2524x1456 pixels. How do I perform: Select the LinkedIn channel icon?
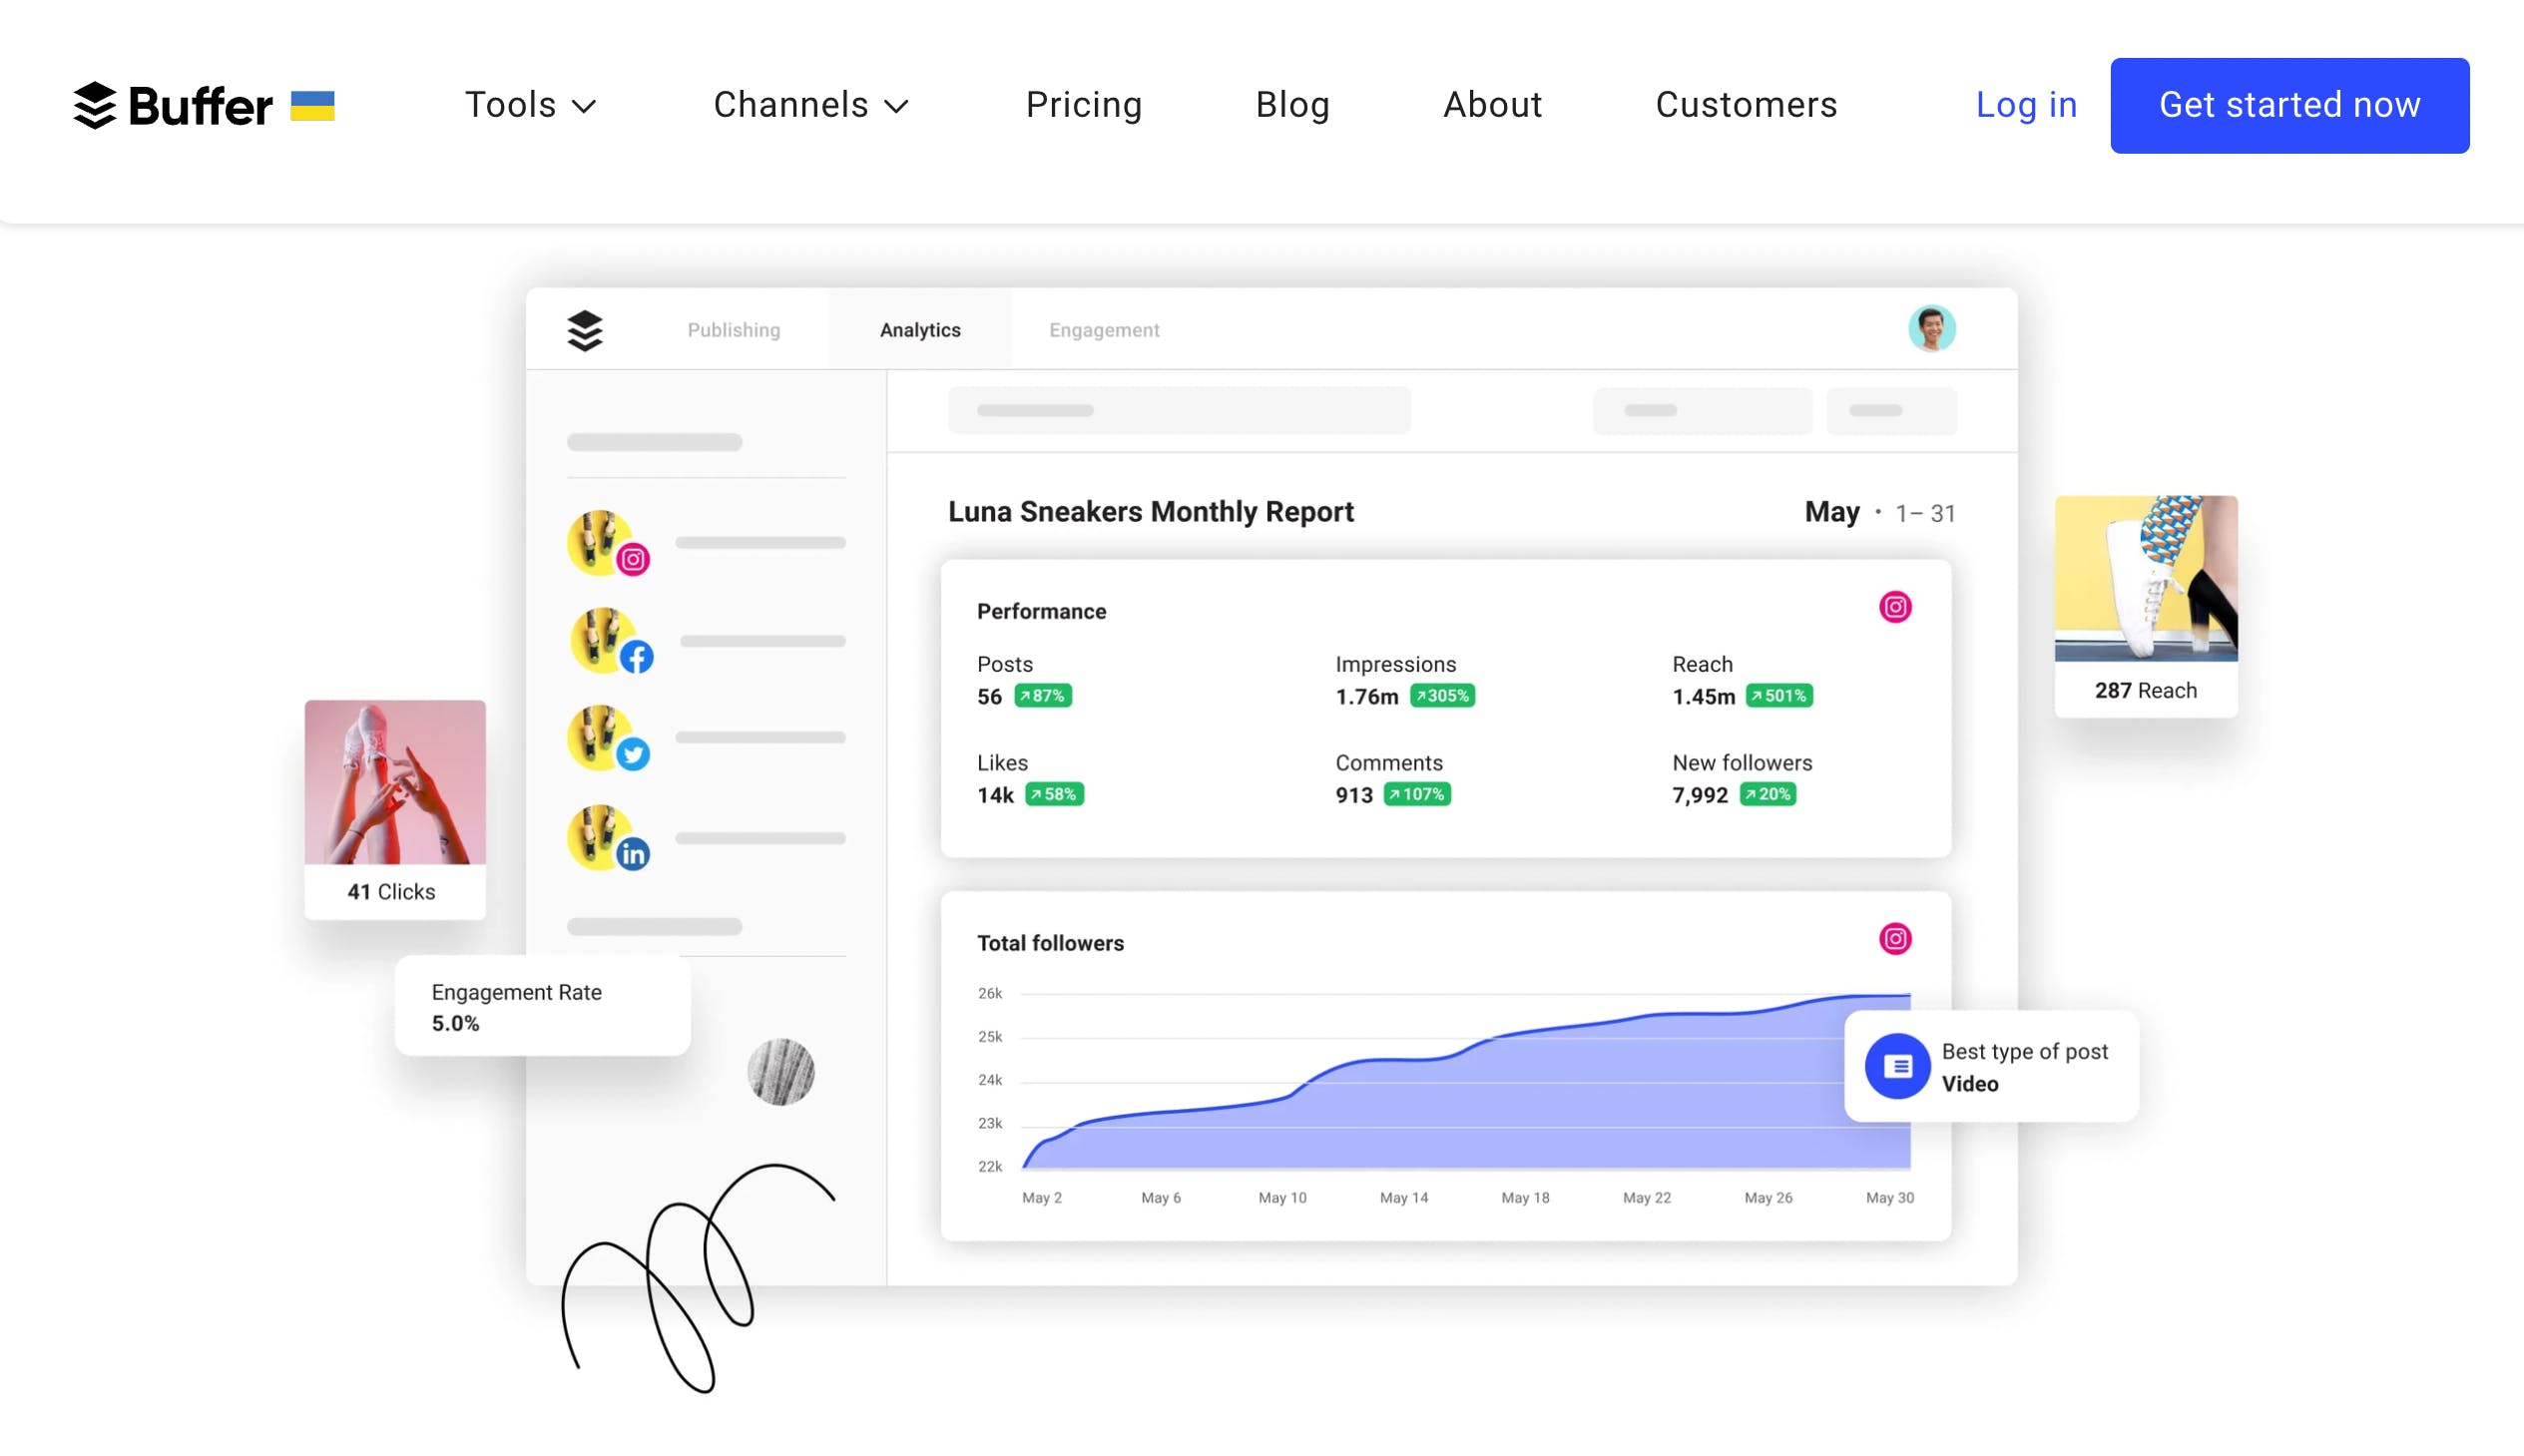coord(633,851)
